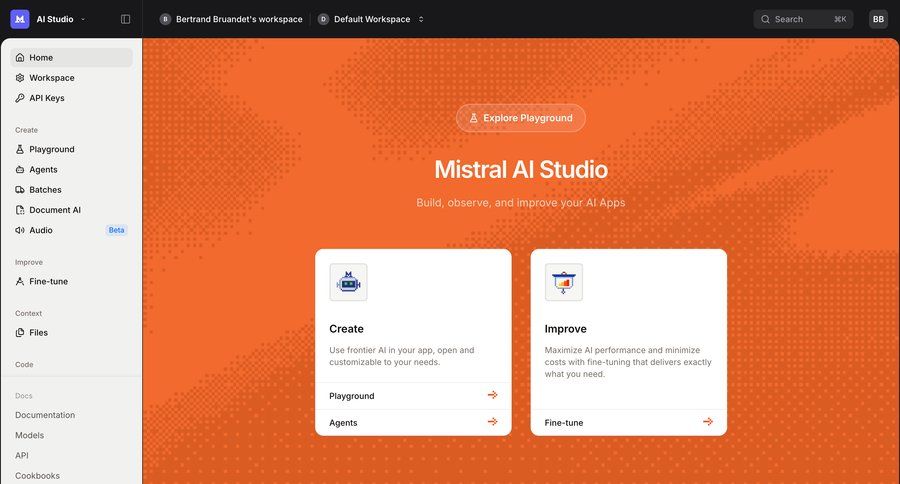Click the Workspace icon in sidebar

pyautogui.click(x=20, y=78)
